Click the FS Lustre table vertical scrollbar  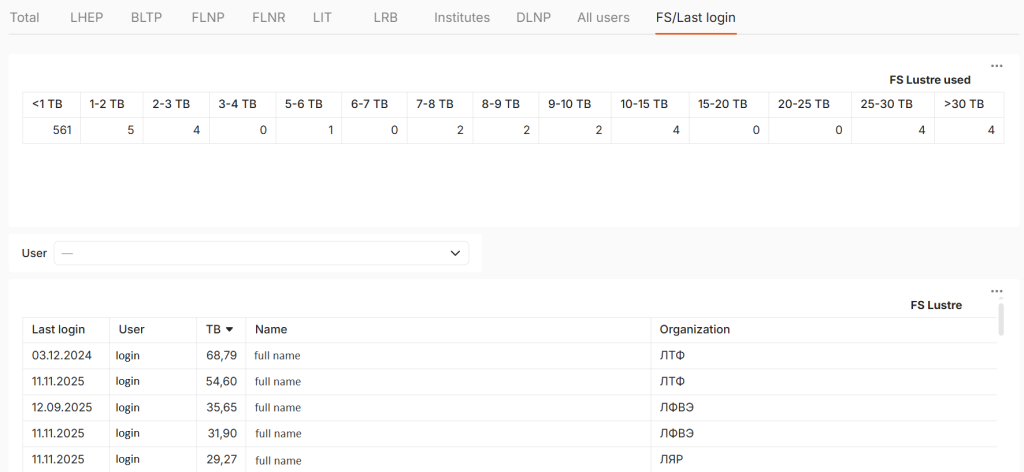click(x=1000, y=320)
